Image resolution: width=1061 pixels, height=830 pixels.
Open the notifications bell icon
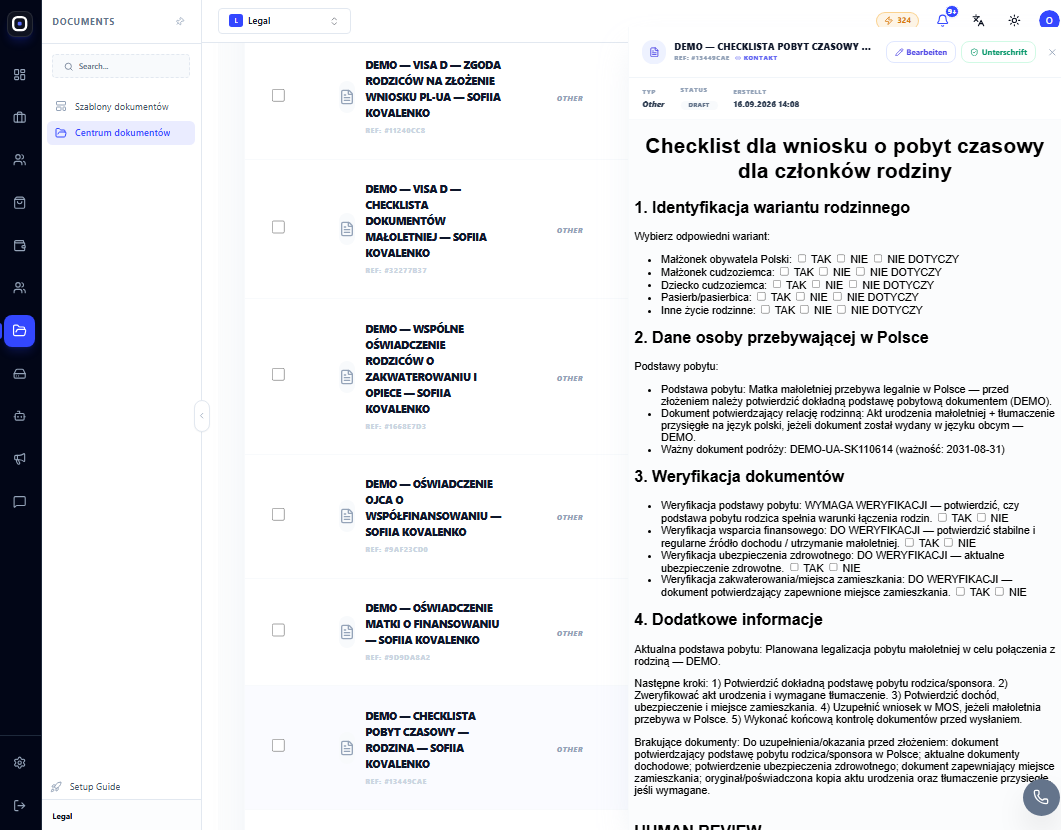(x=943, y=20)
